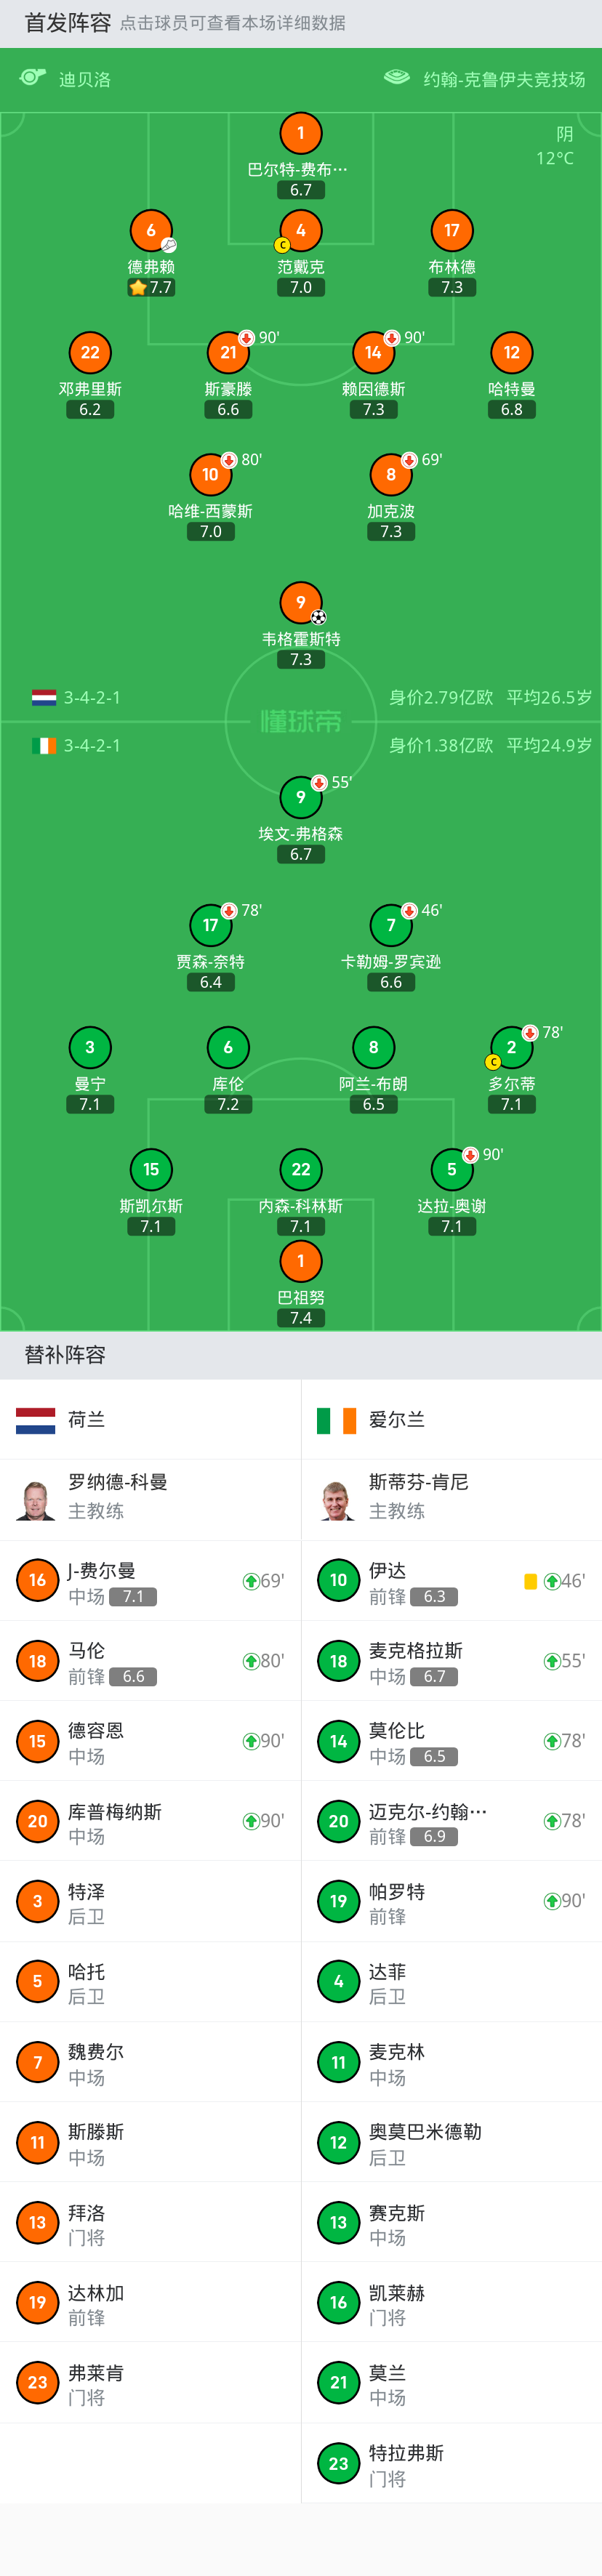Click the referee whistle icon beside 迪贝洛
The width and height of the screenshot is (602, 2576).
[33, 78]
